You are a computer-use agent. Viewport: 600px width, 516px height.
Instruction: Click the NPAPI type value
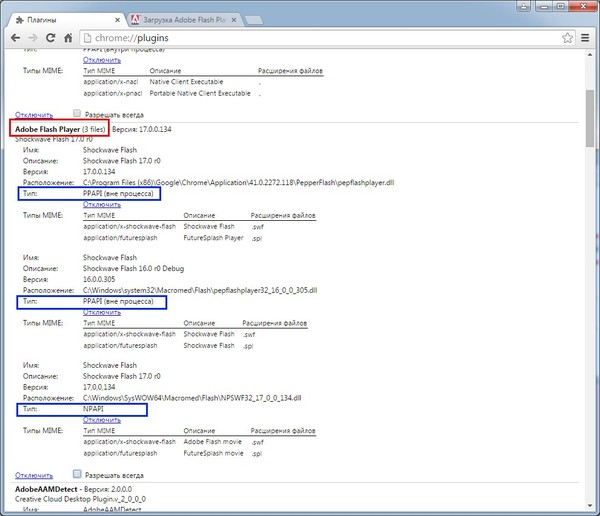coord(93,409)
